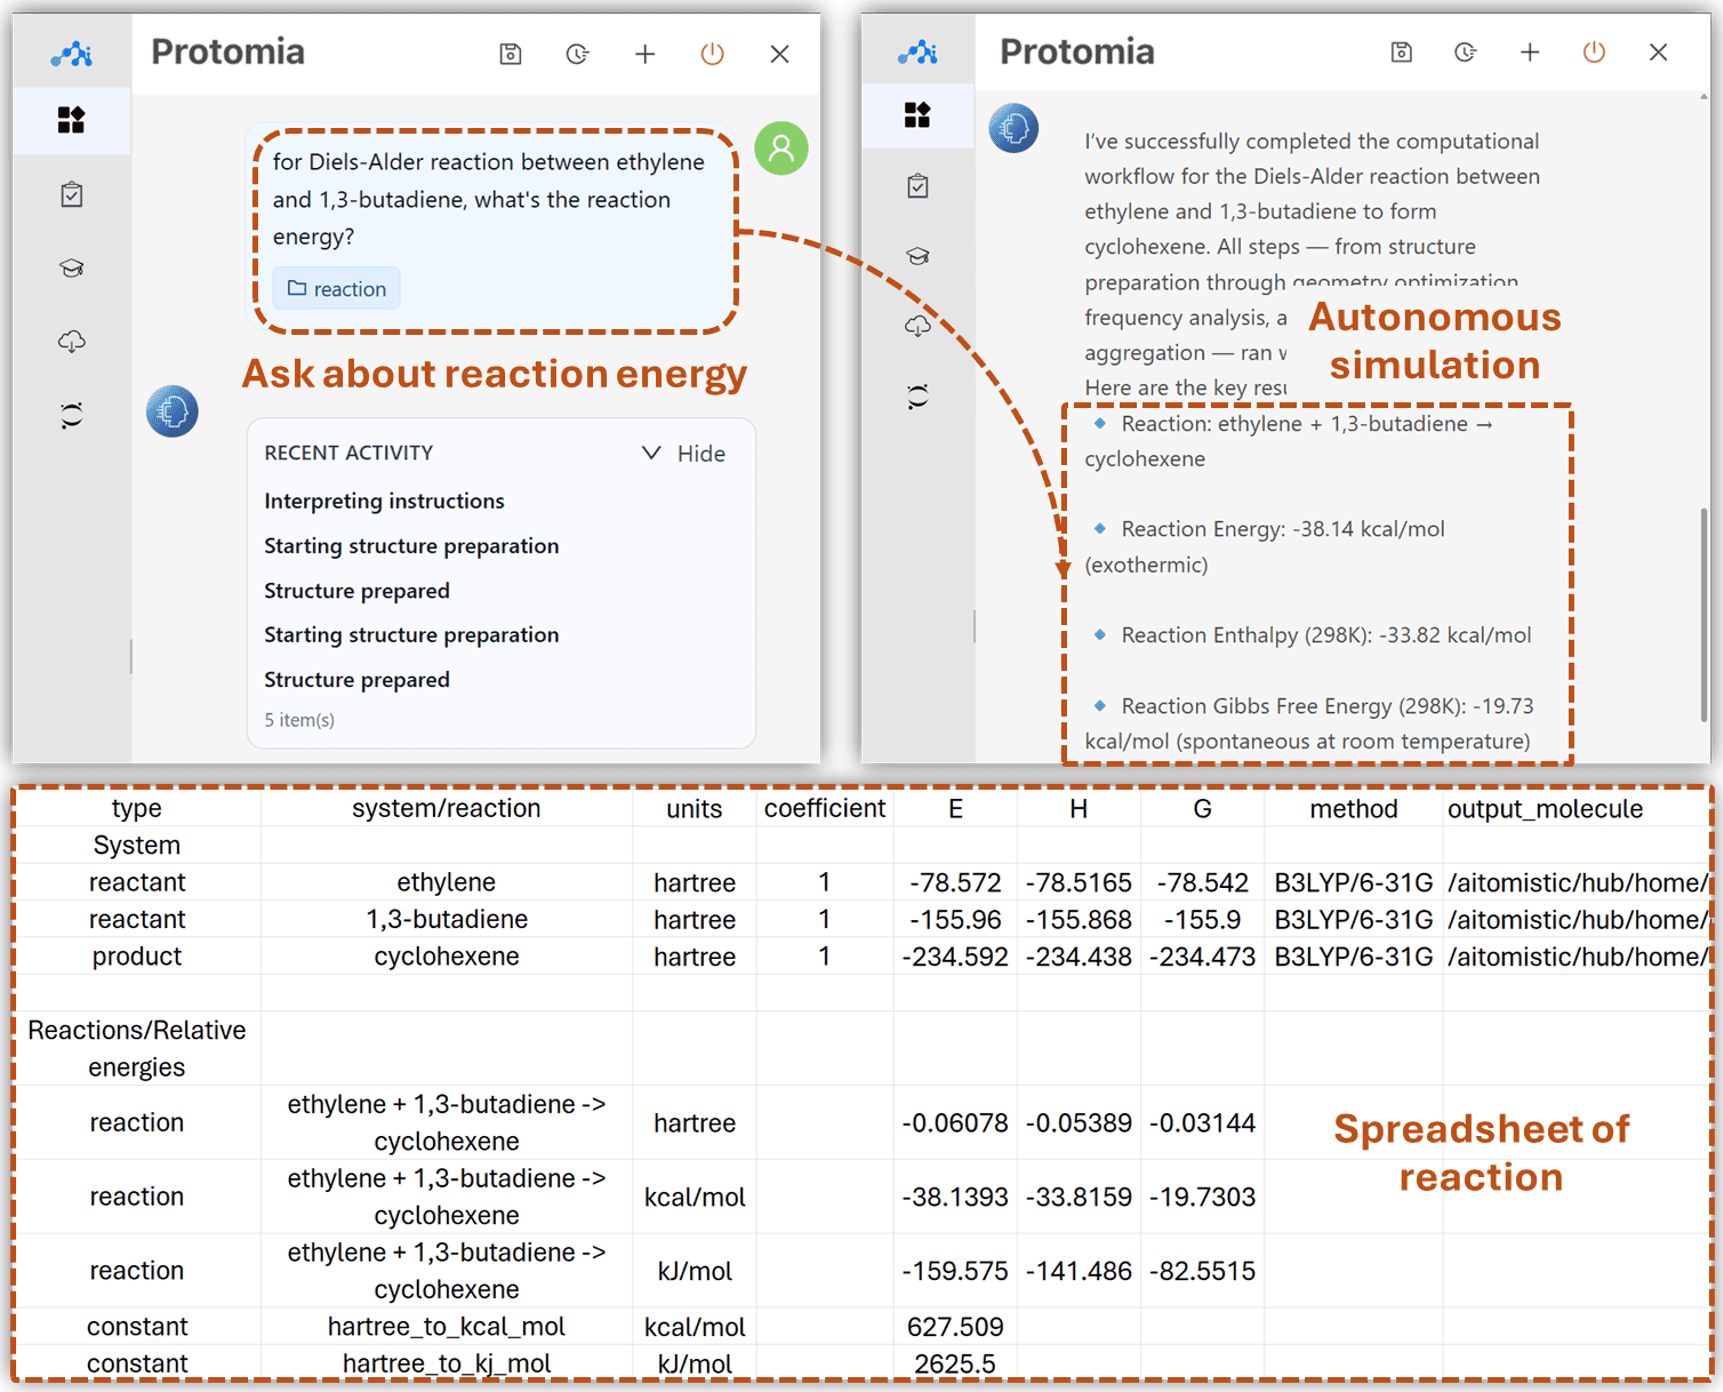Select the '-0.06078' hartree reaction energy cell
Image resolution: width=1723 pixels, height=1392 pixels.
[955, 1123]
